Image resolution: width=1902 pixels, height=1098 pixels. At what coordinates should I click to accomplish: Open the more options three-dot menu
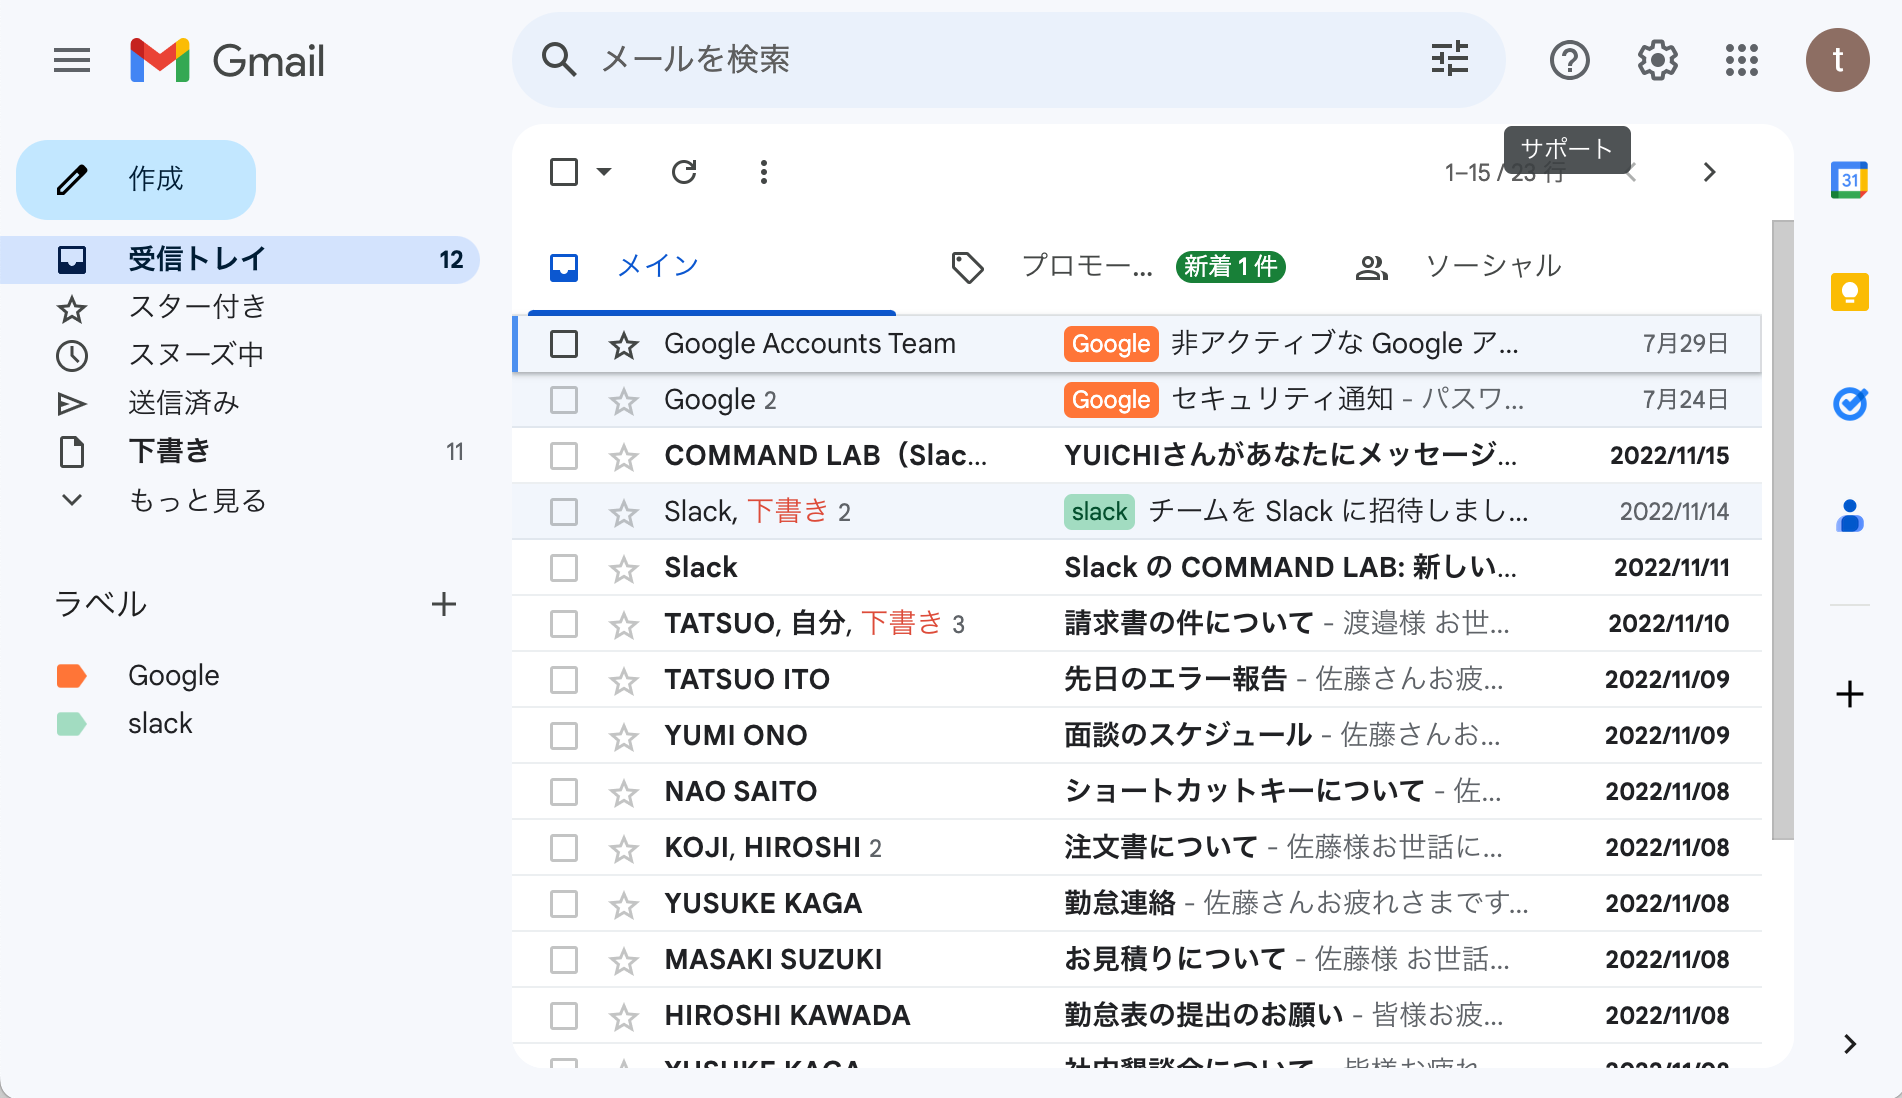point(763,172)
